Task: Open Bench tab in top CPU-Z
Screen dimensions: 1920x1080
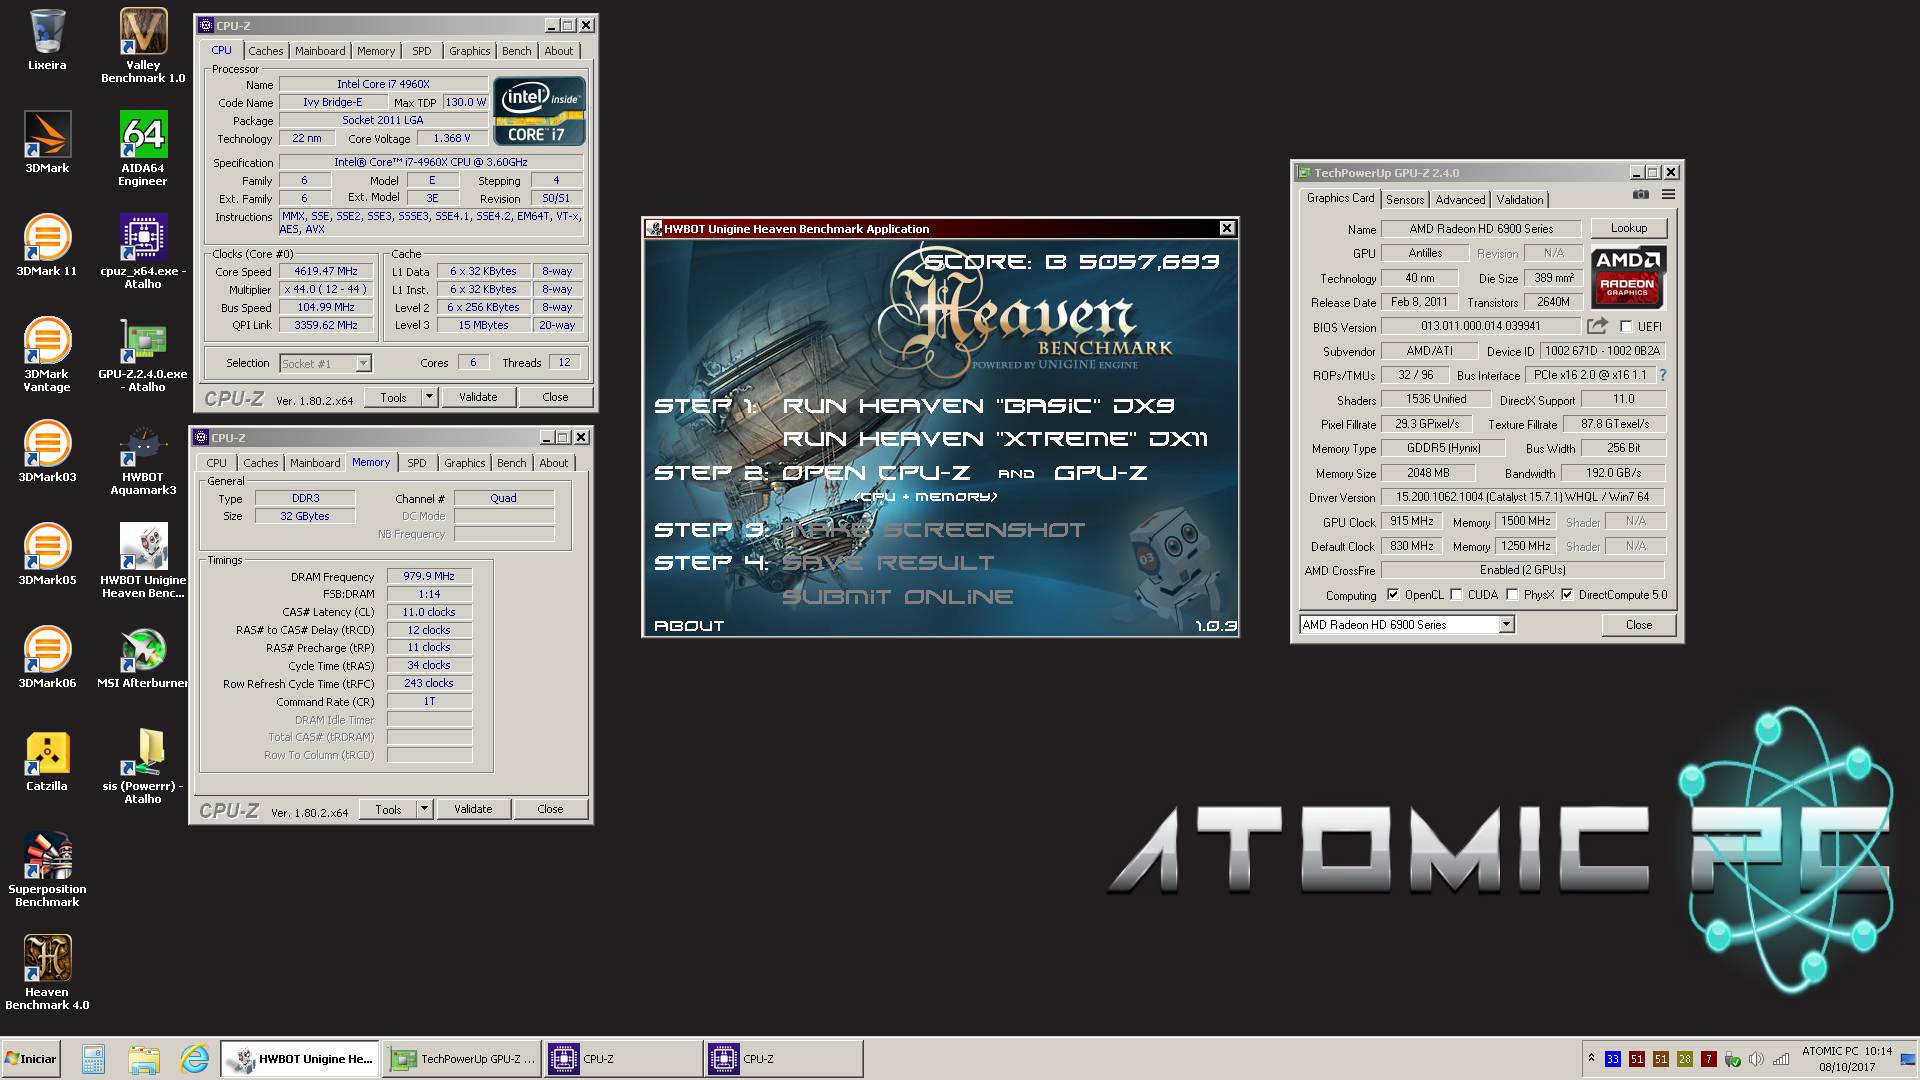Action: (x=516, y=51)
